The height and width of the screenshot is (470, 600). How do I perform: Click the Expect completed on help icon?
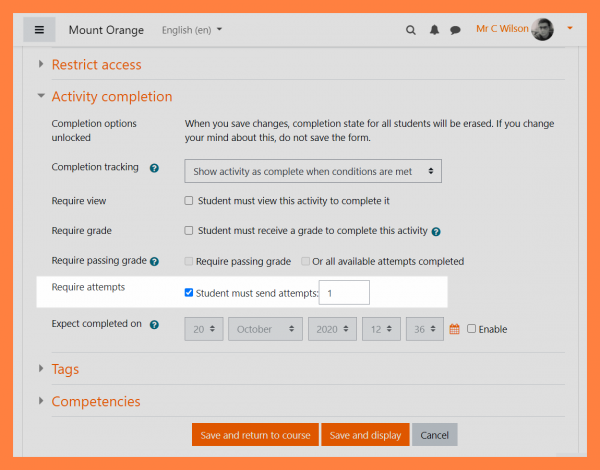click(154, 325)
